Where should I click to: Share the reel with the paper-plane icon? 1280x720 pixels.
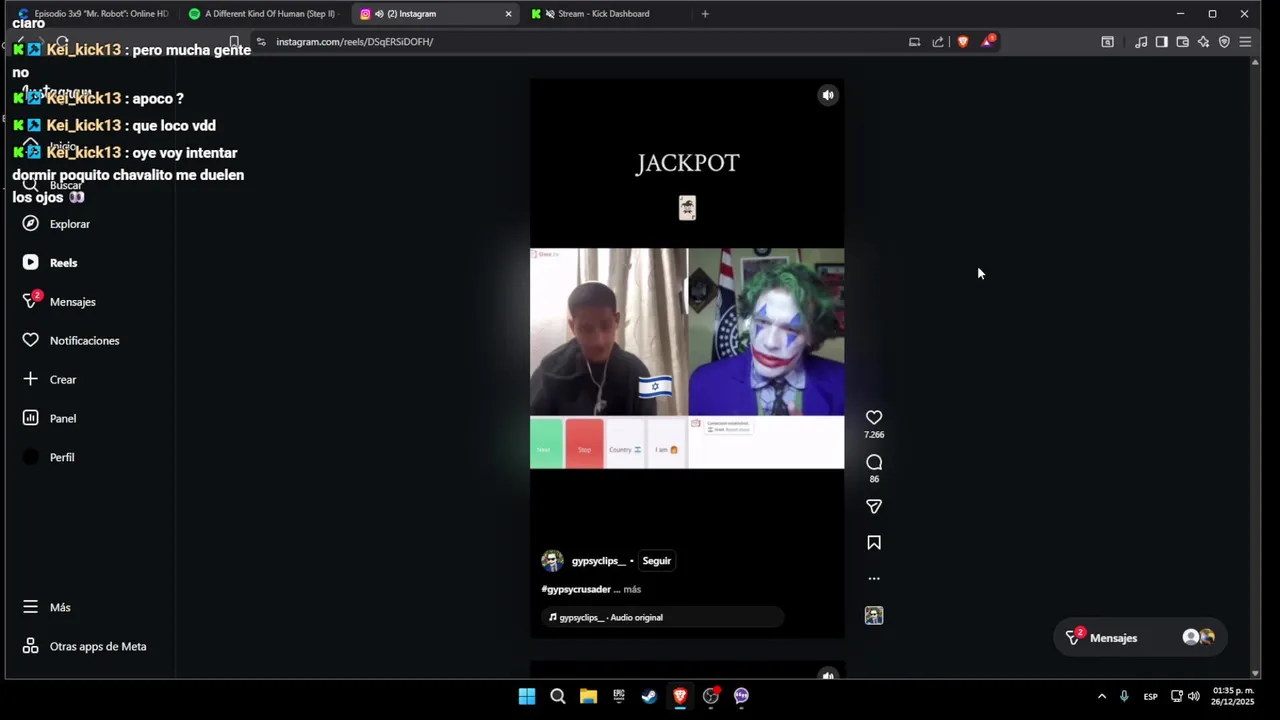(874, 506)
